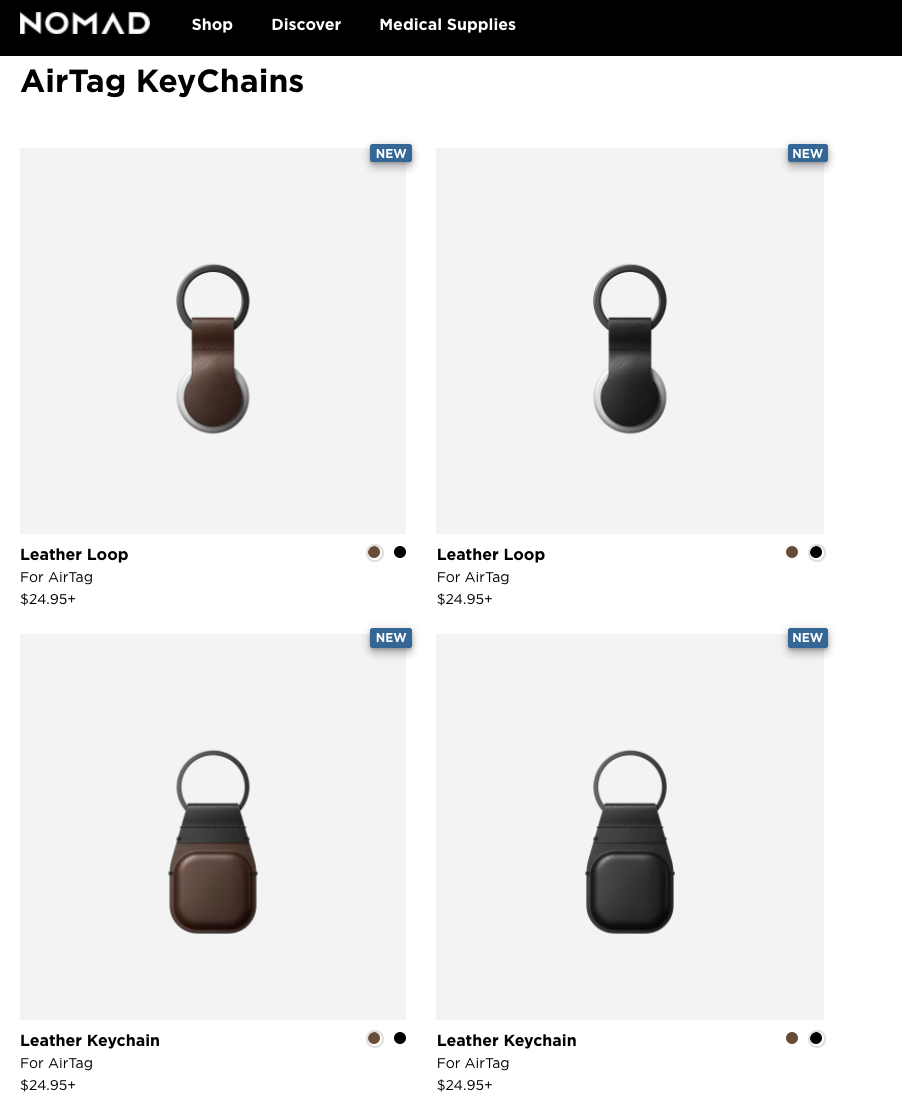Open the Shop menu
Image resolution: width=902 pixels, height=1112 pixels.
212,24
